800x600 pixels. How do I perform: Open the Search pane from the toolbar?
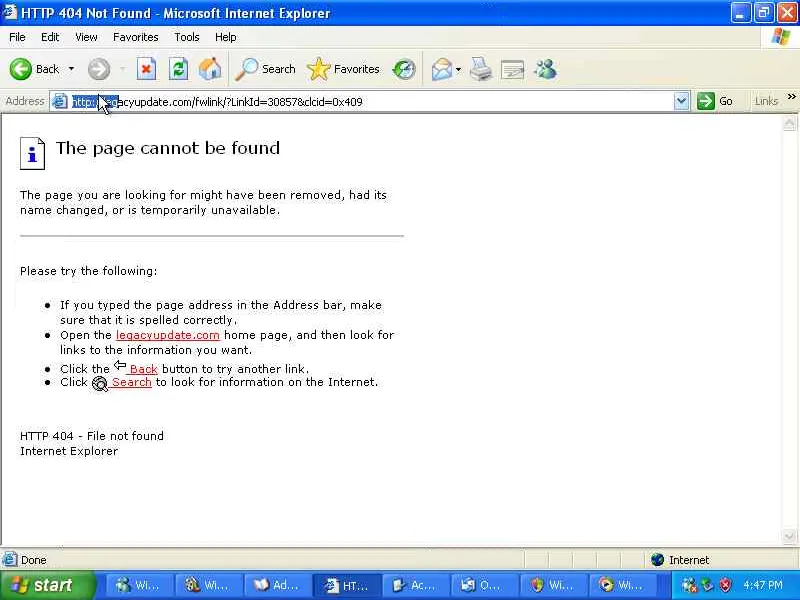click(265, 69)
